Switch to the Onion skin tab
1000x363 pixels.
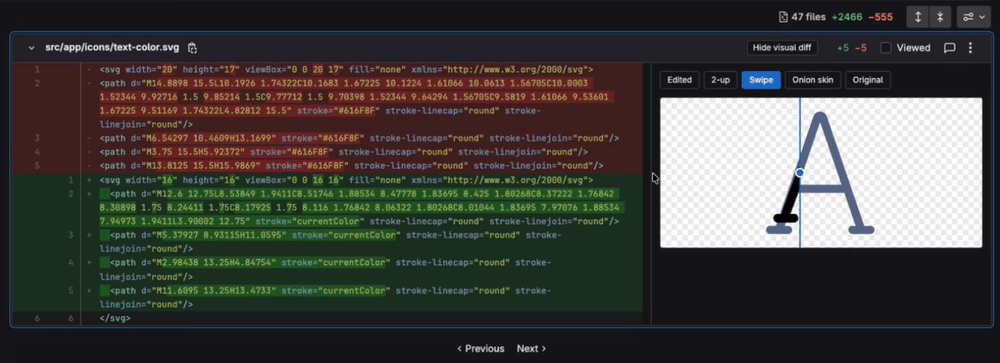click(x=813, y=80)
